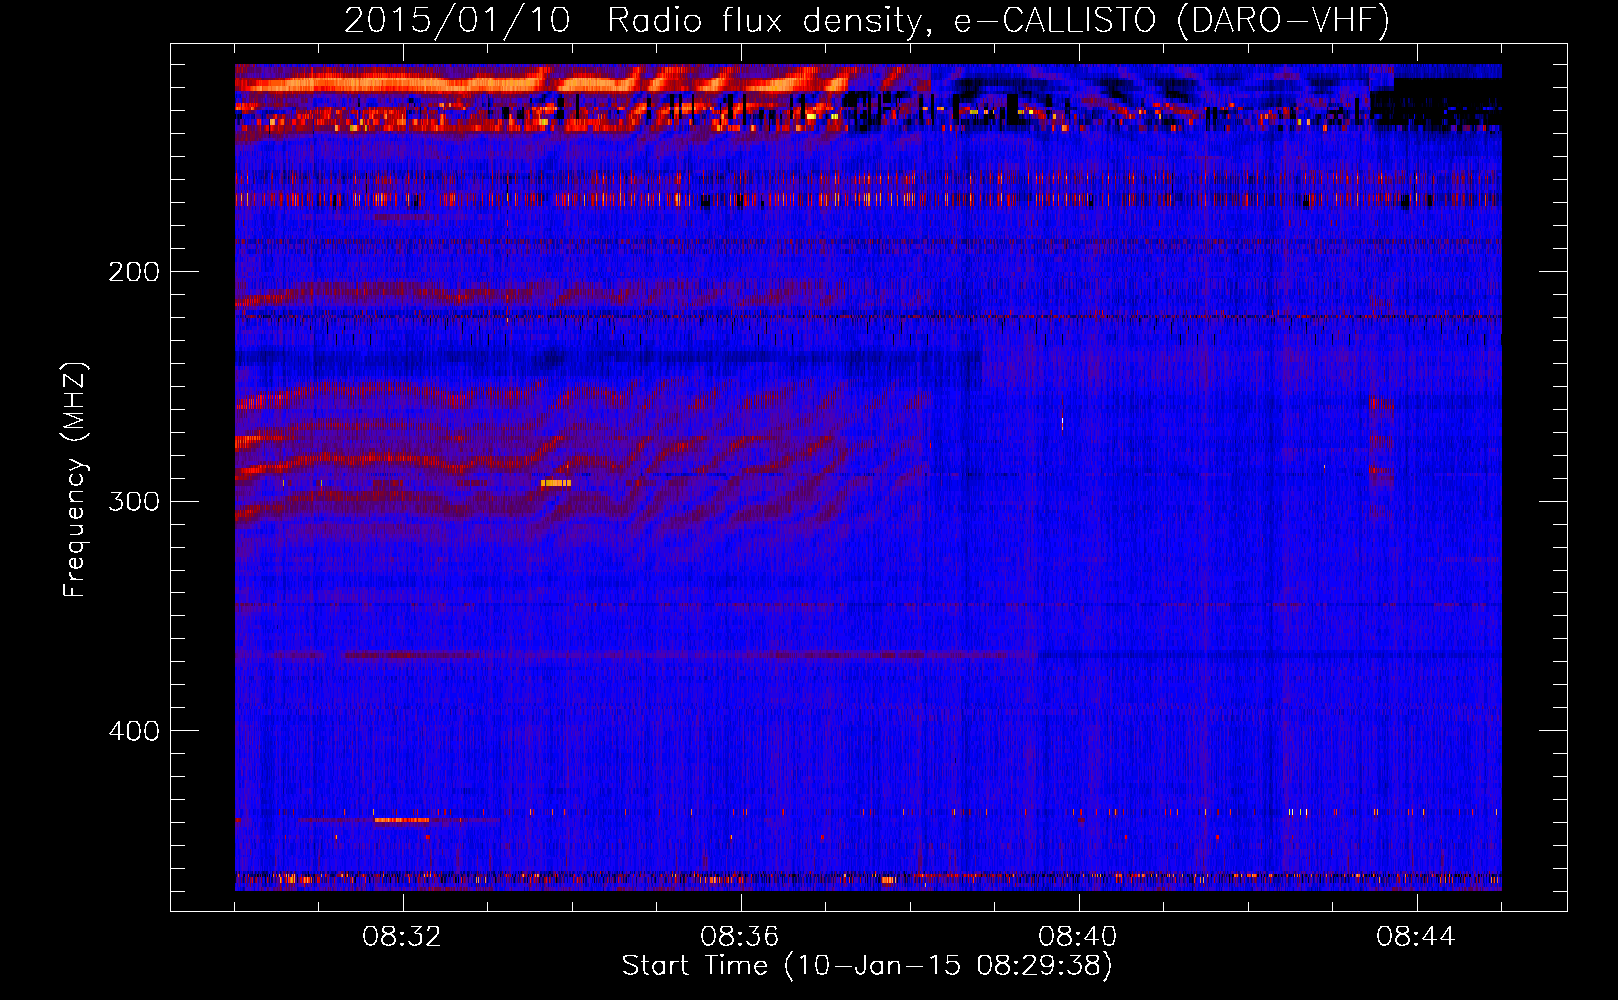Select the "Frequency (MHZ)" y-axis label

point(75,479)
